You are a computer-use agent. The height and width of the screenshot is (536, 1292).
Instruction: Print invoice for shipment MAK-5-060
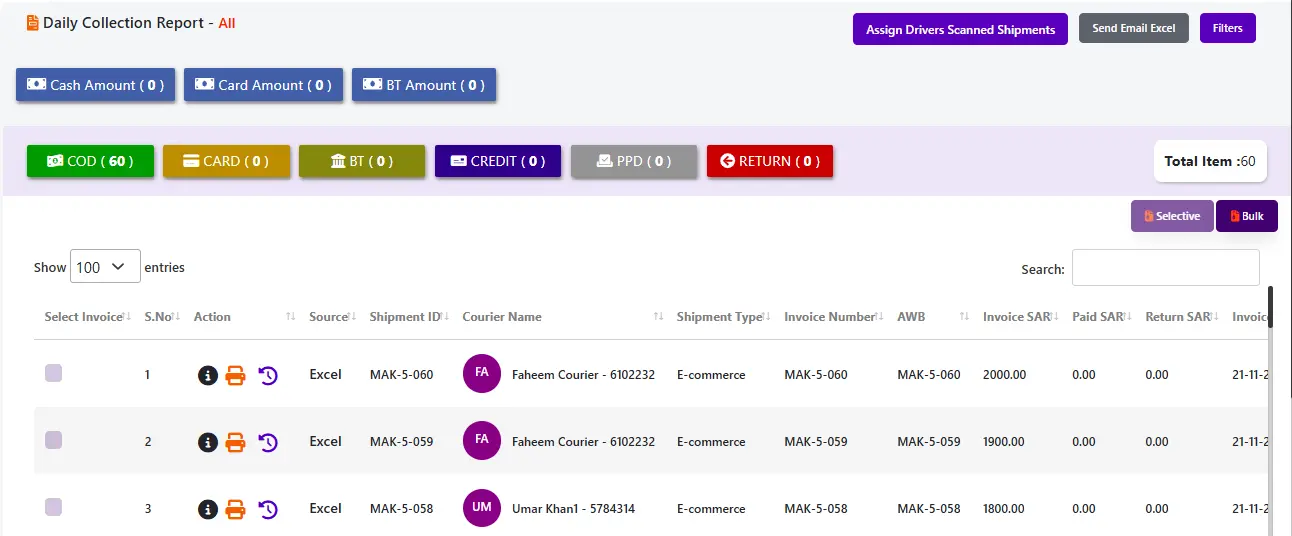point(235,375)
